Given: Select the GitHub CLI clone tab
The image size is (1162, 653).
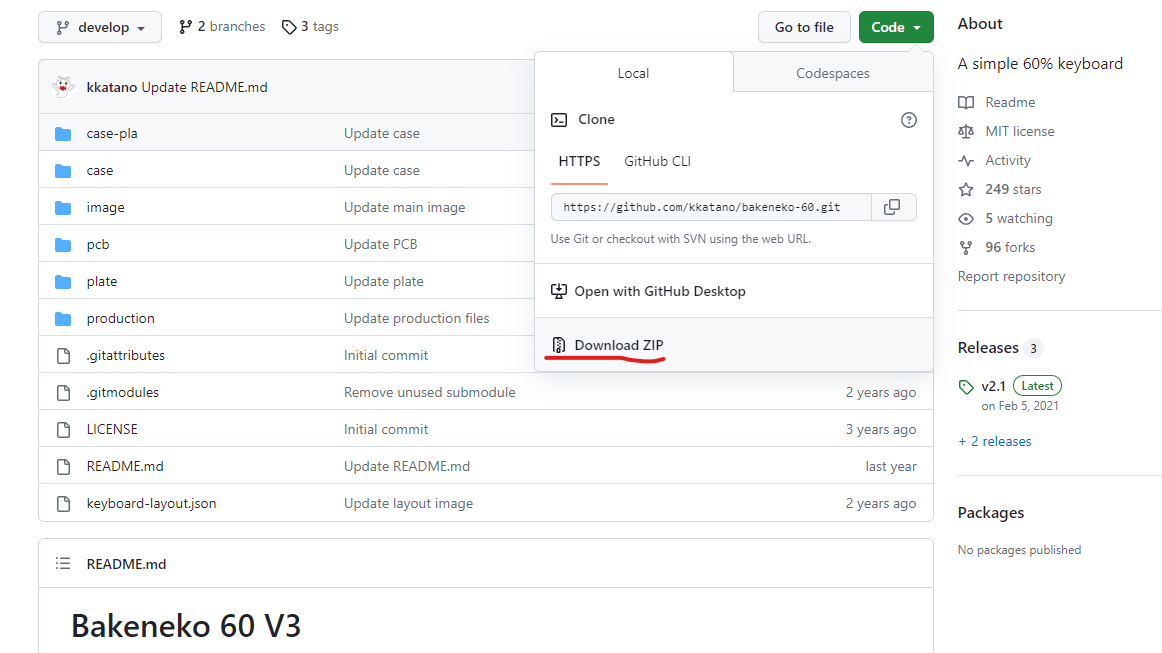Looking at the screenshot, I should [657, 162].
